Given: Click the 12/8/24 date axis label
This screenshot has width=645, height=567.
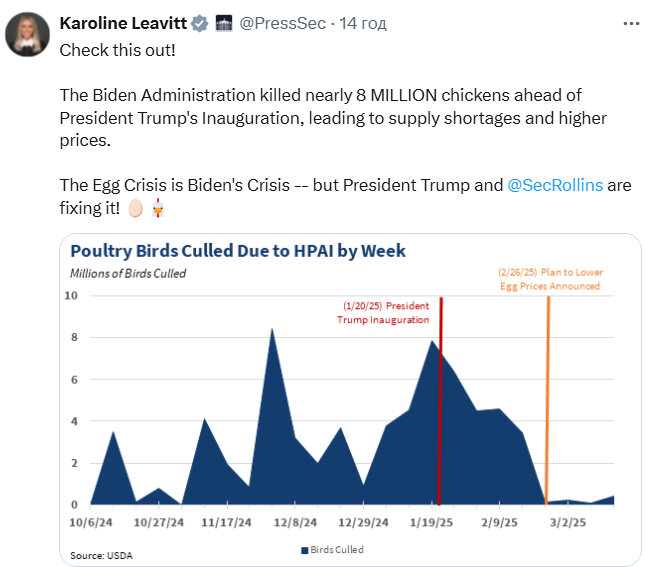Looking at the screenshot, I should (295, 522).
